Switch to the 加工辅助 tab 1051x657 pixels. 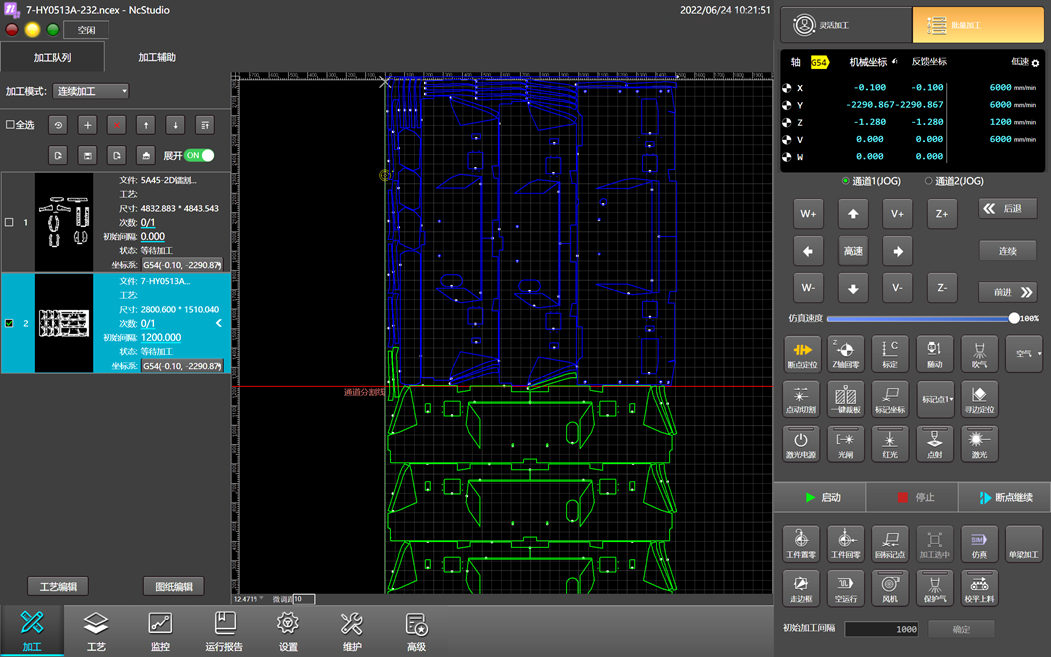click(157, 57)
